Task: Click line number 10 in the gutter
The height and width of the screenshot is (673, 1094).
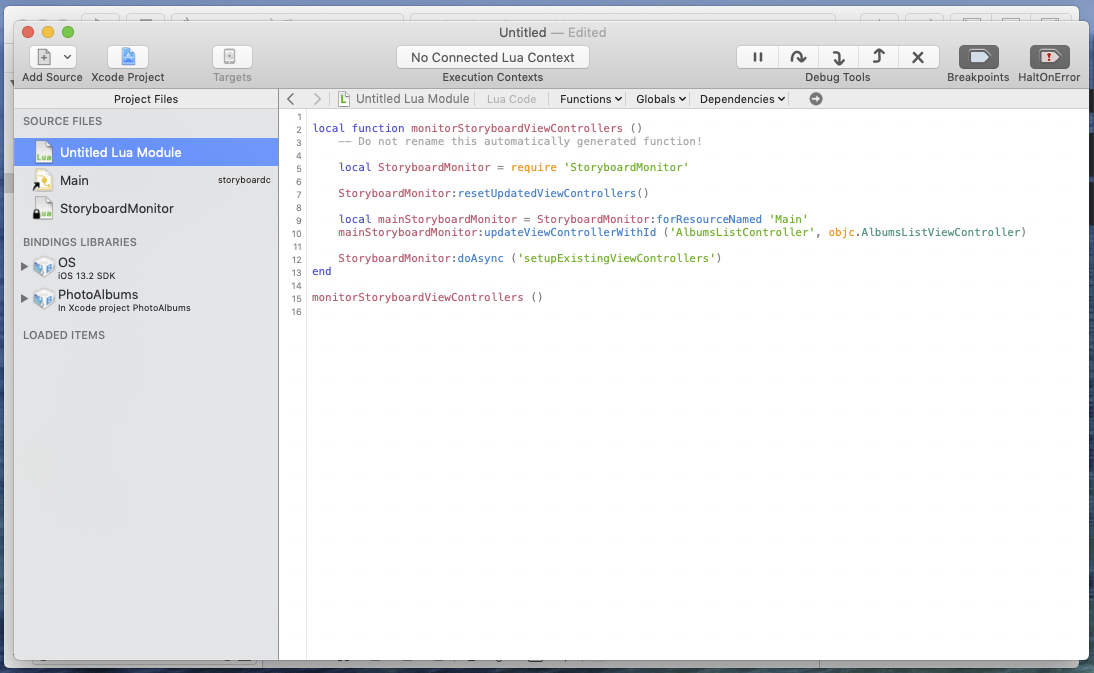Action: (297, 234)
